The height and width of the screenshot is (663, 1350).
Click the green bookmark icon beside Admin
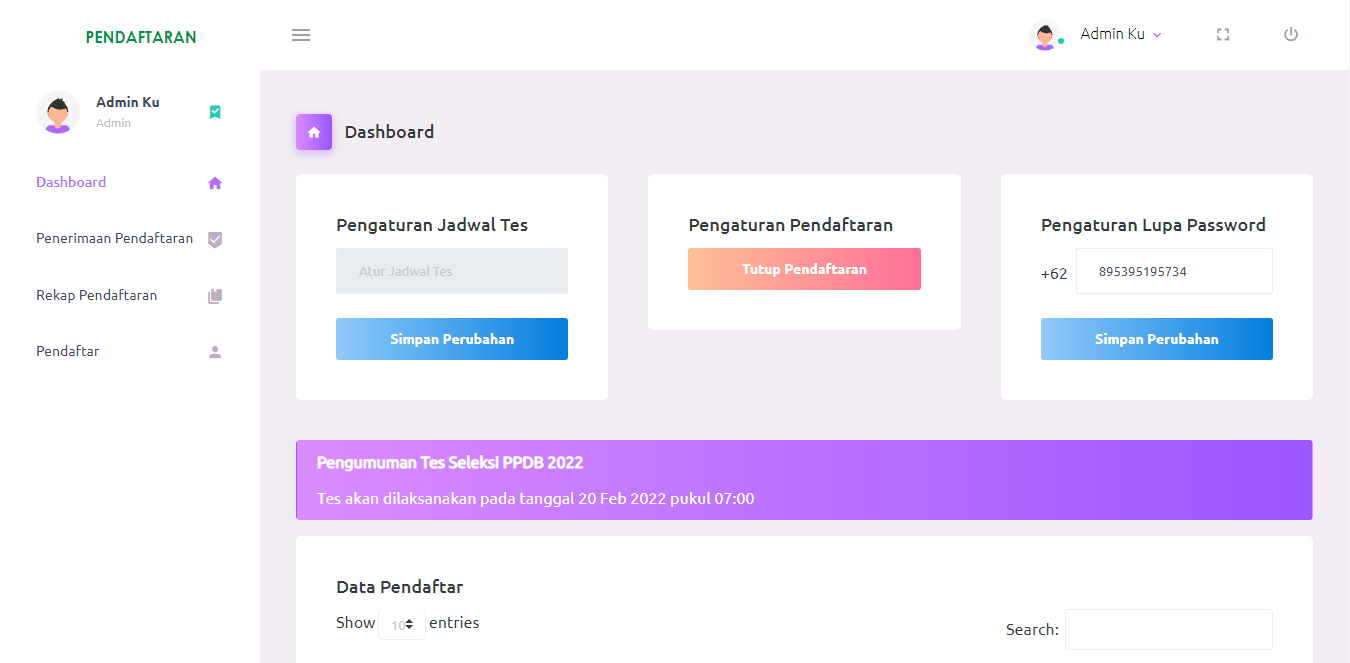[x=215, y=112]
